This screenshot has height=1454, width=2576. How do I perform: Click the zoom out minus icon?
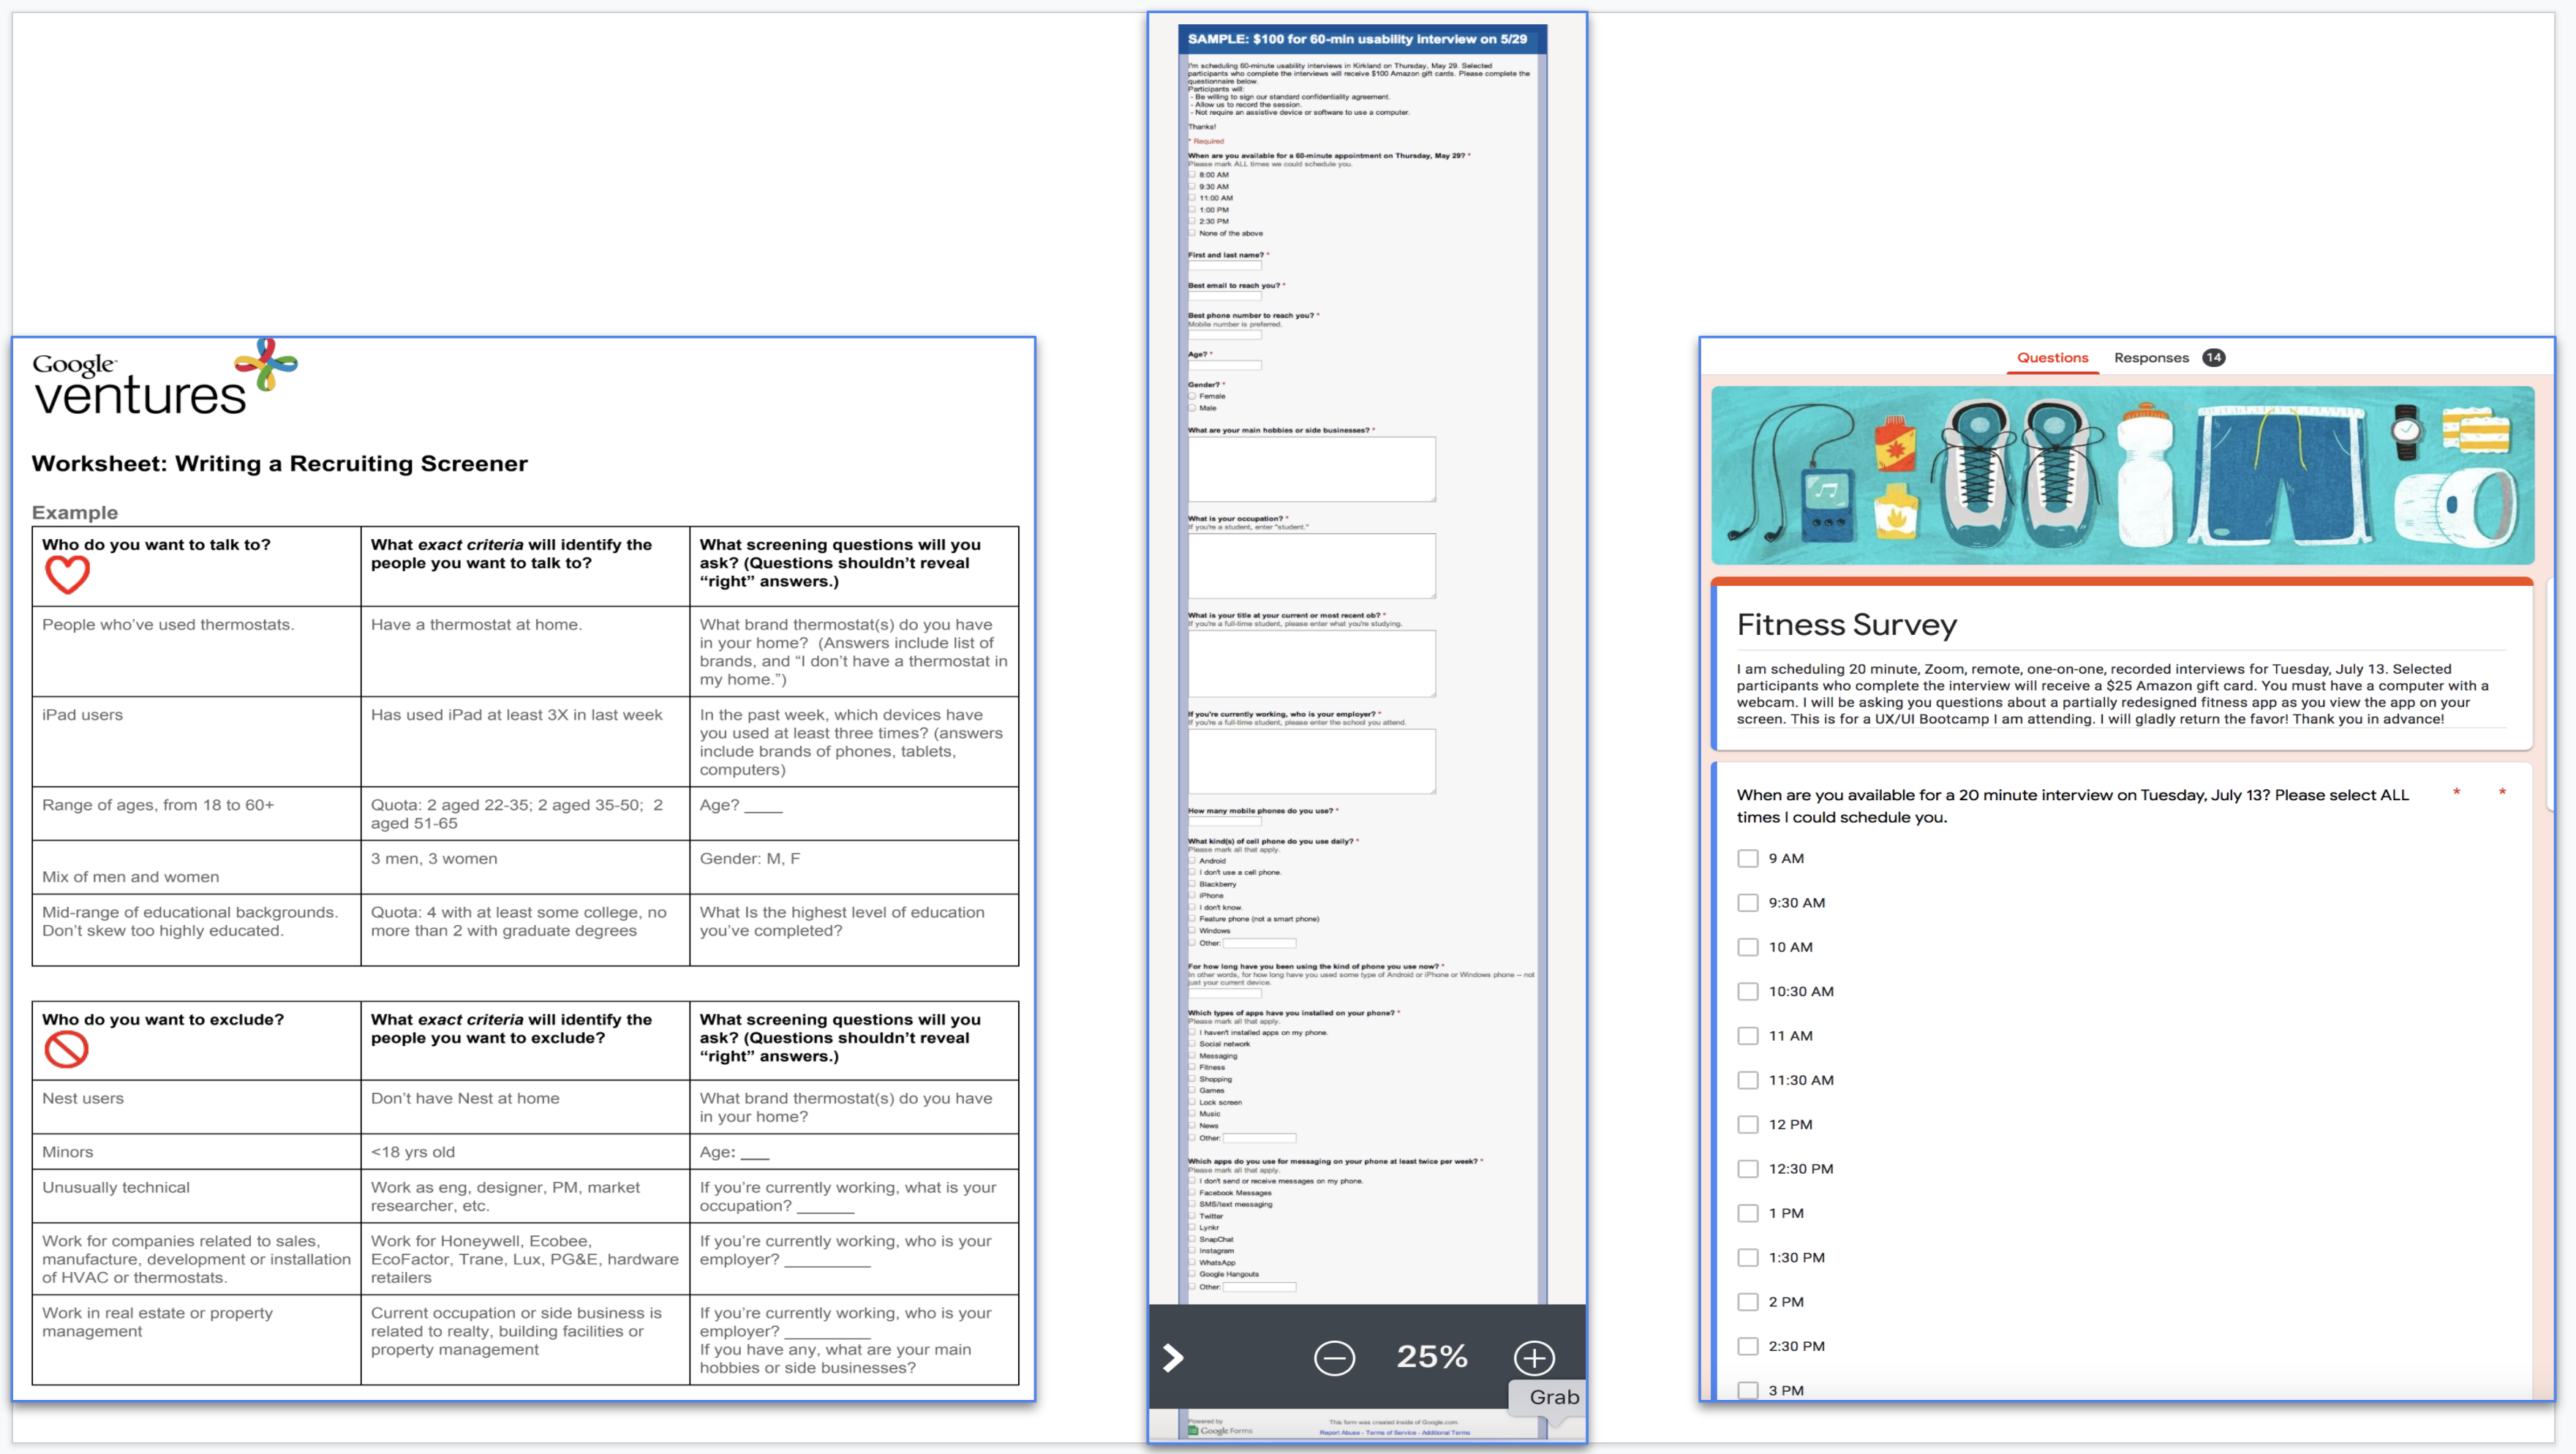point(1334,1358)
